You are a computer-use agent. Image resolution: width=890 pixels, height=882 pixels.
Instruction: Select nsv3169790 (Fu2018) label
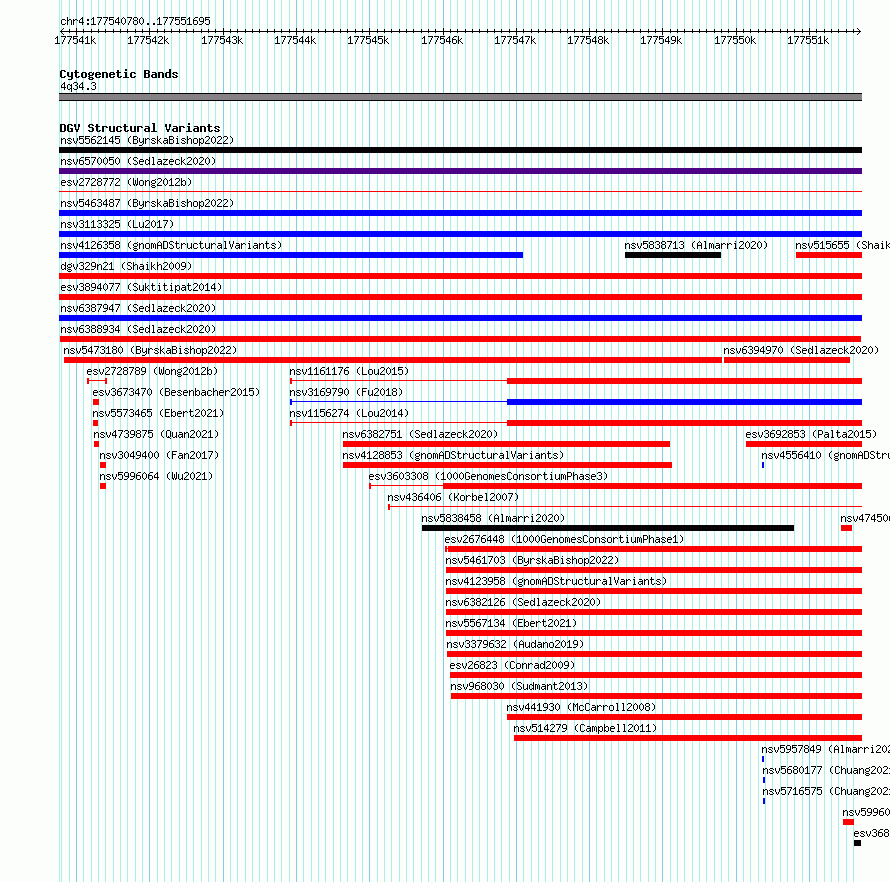coord(346,392)
